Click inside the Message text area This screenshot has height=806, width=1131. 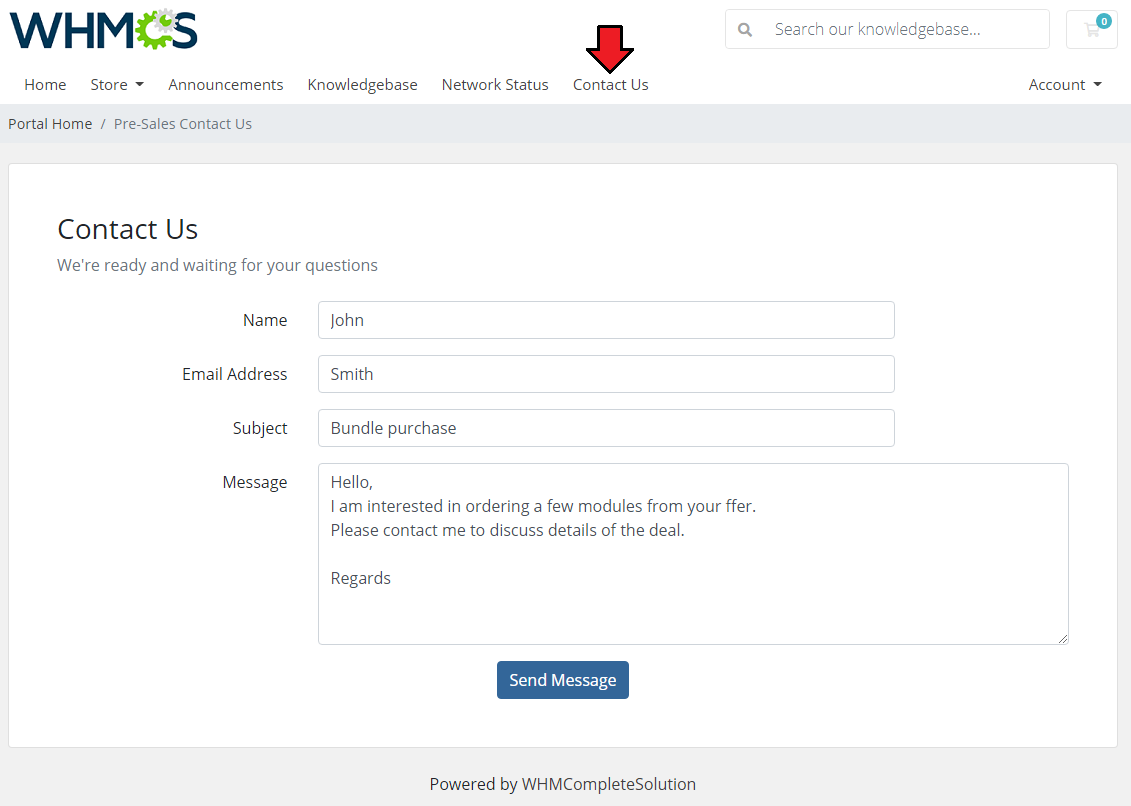click(693, 553)
